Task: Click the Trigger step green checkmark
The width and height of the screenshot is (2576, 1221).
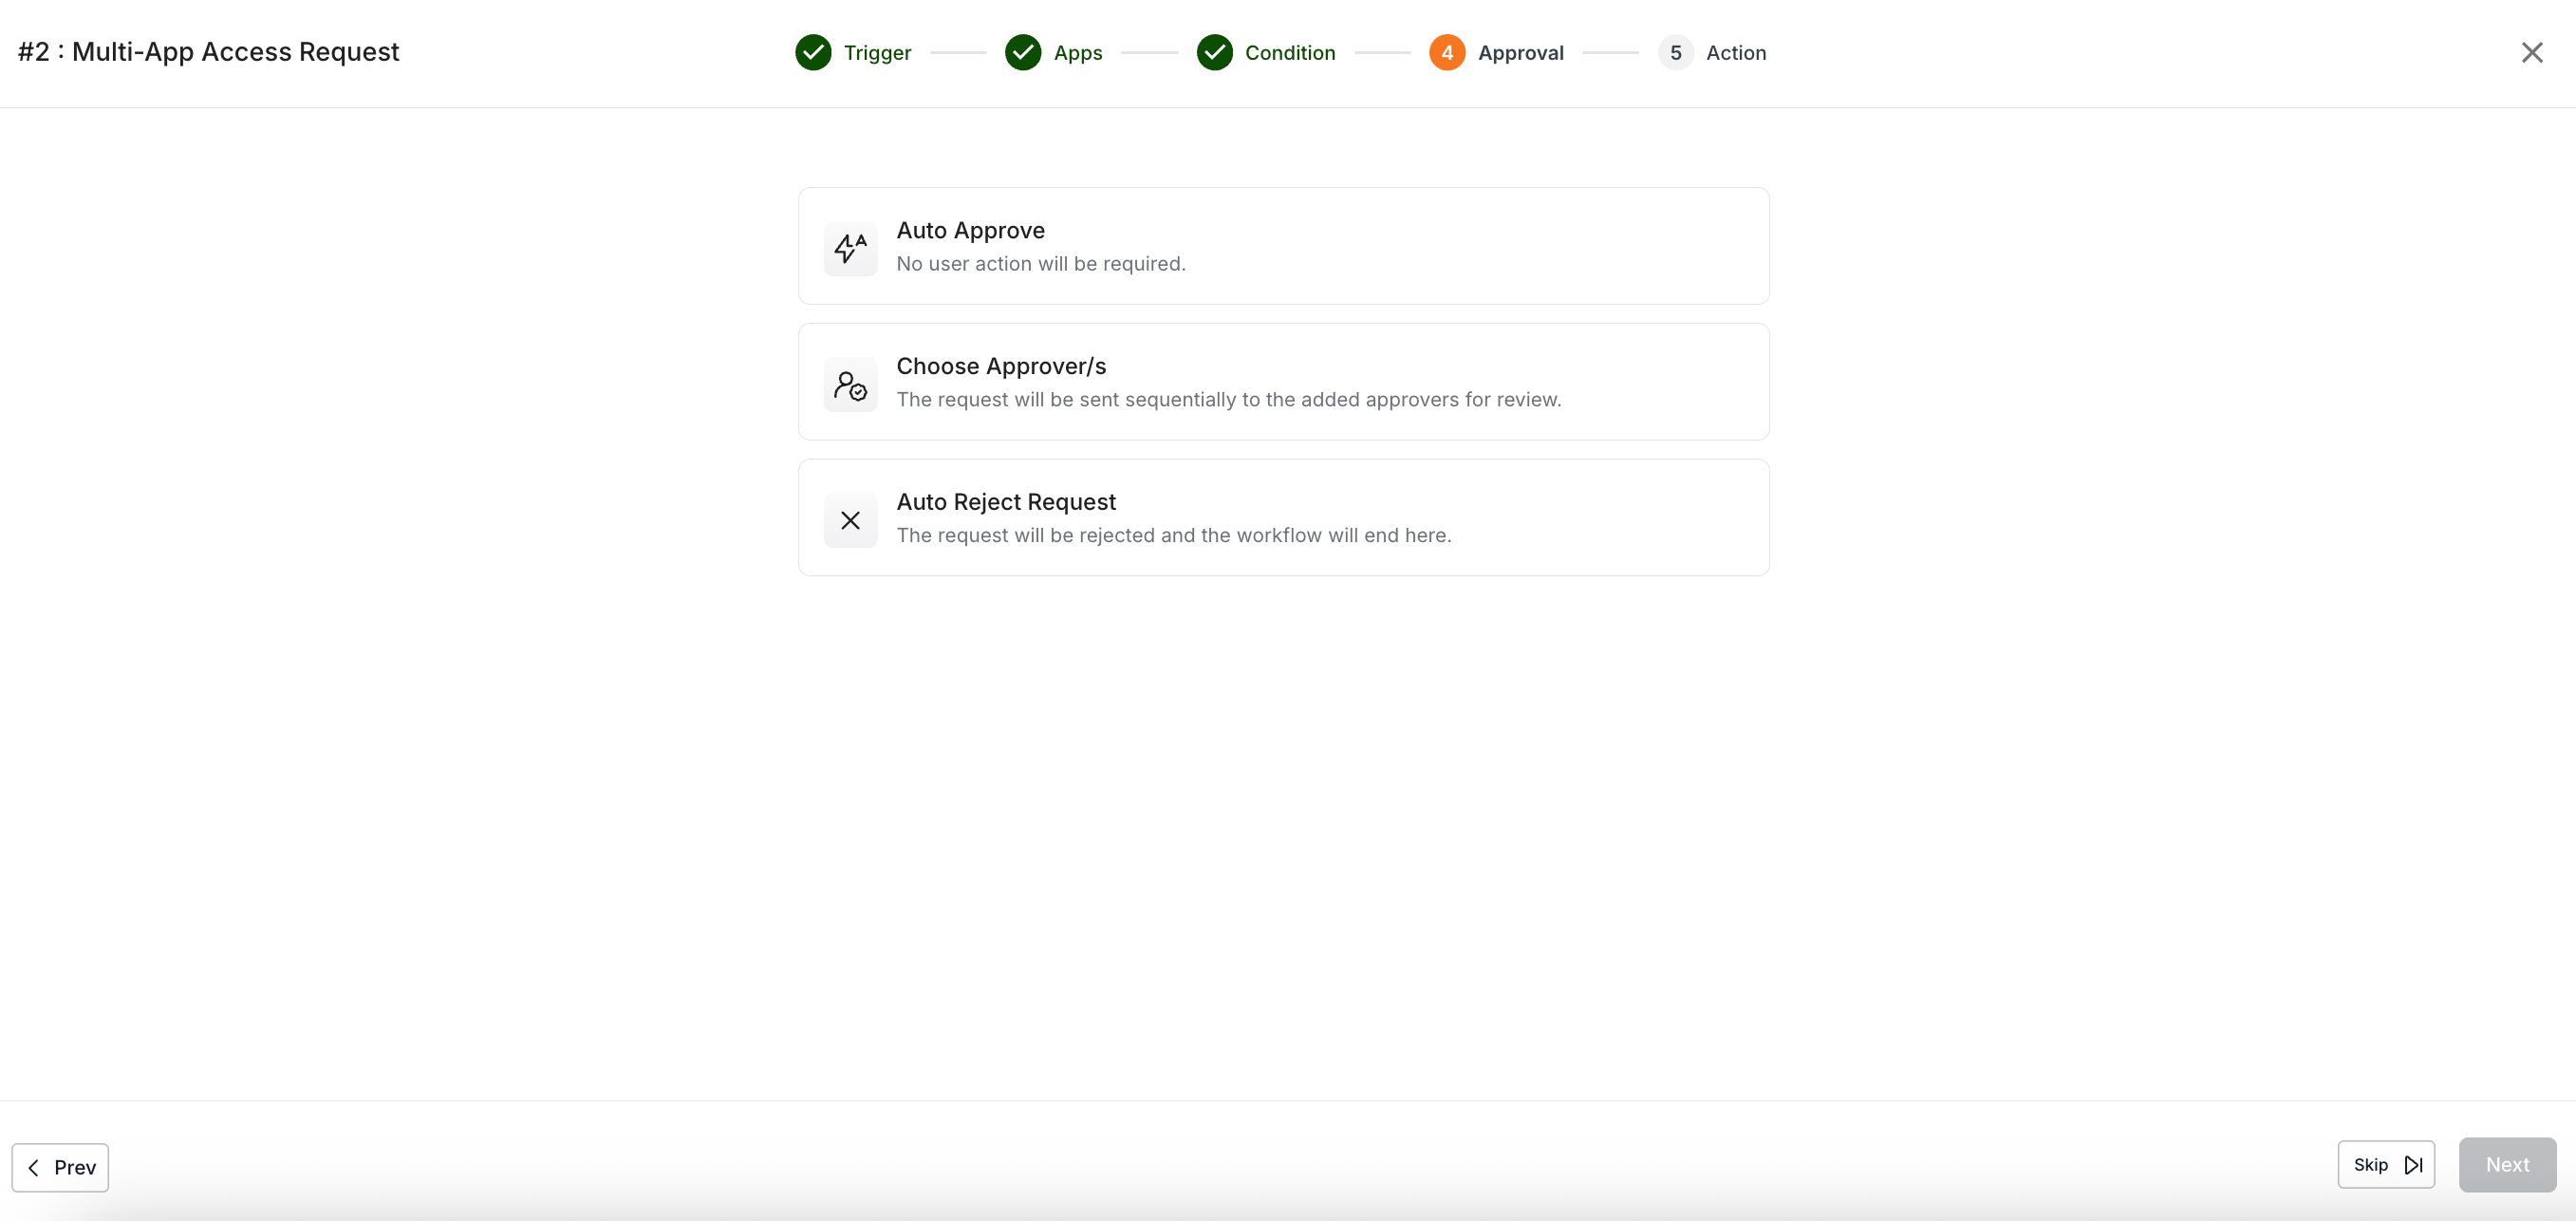Action: tap(813, 53)
